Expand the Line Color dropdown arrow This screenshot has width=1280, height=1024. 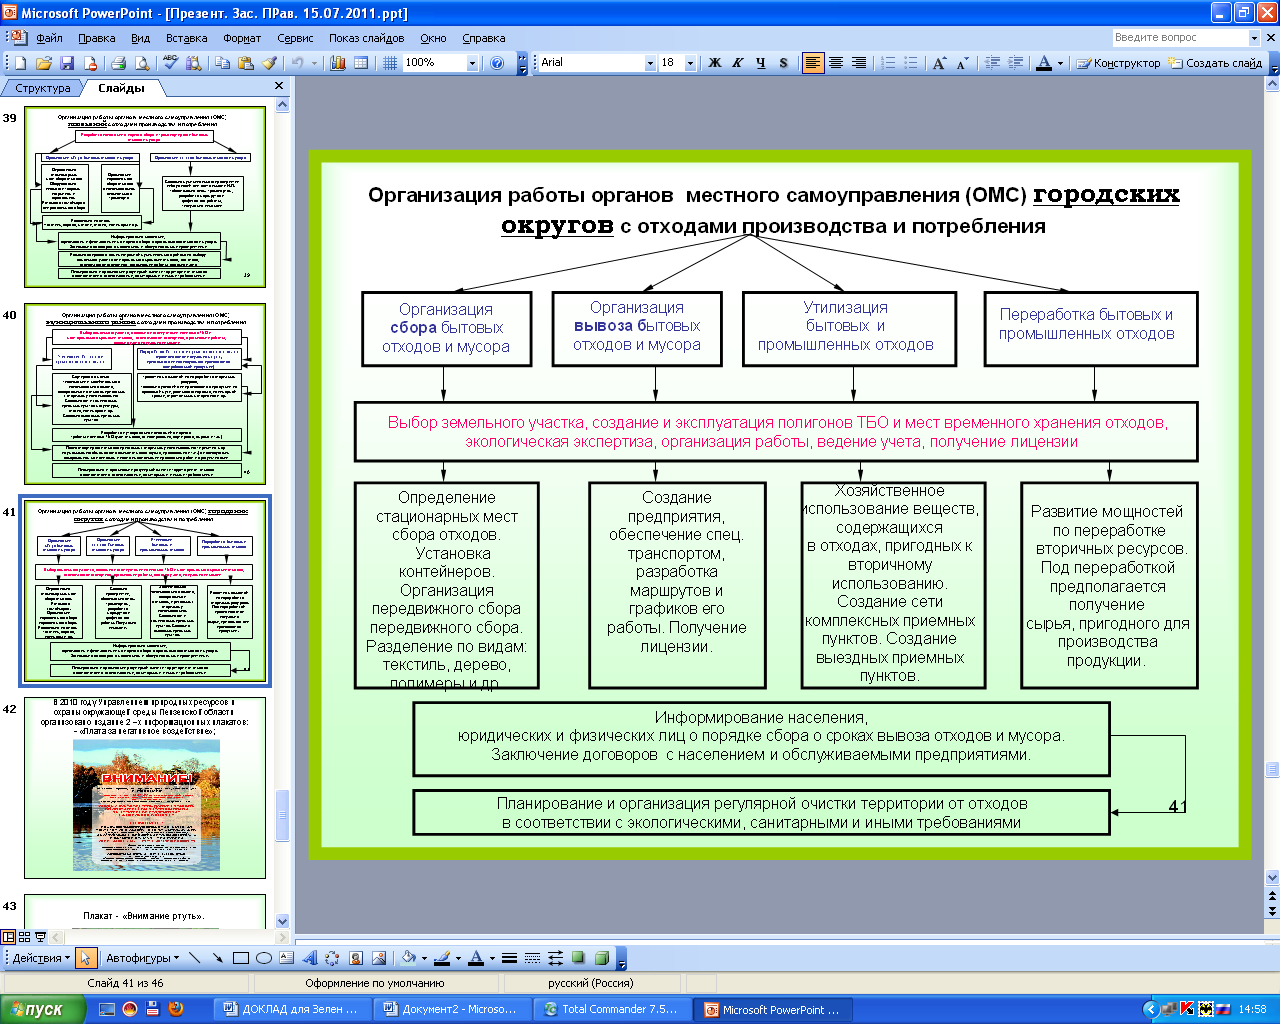458,958
